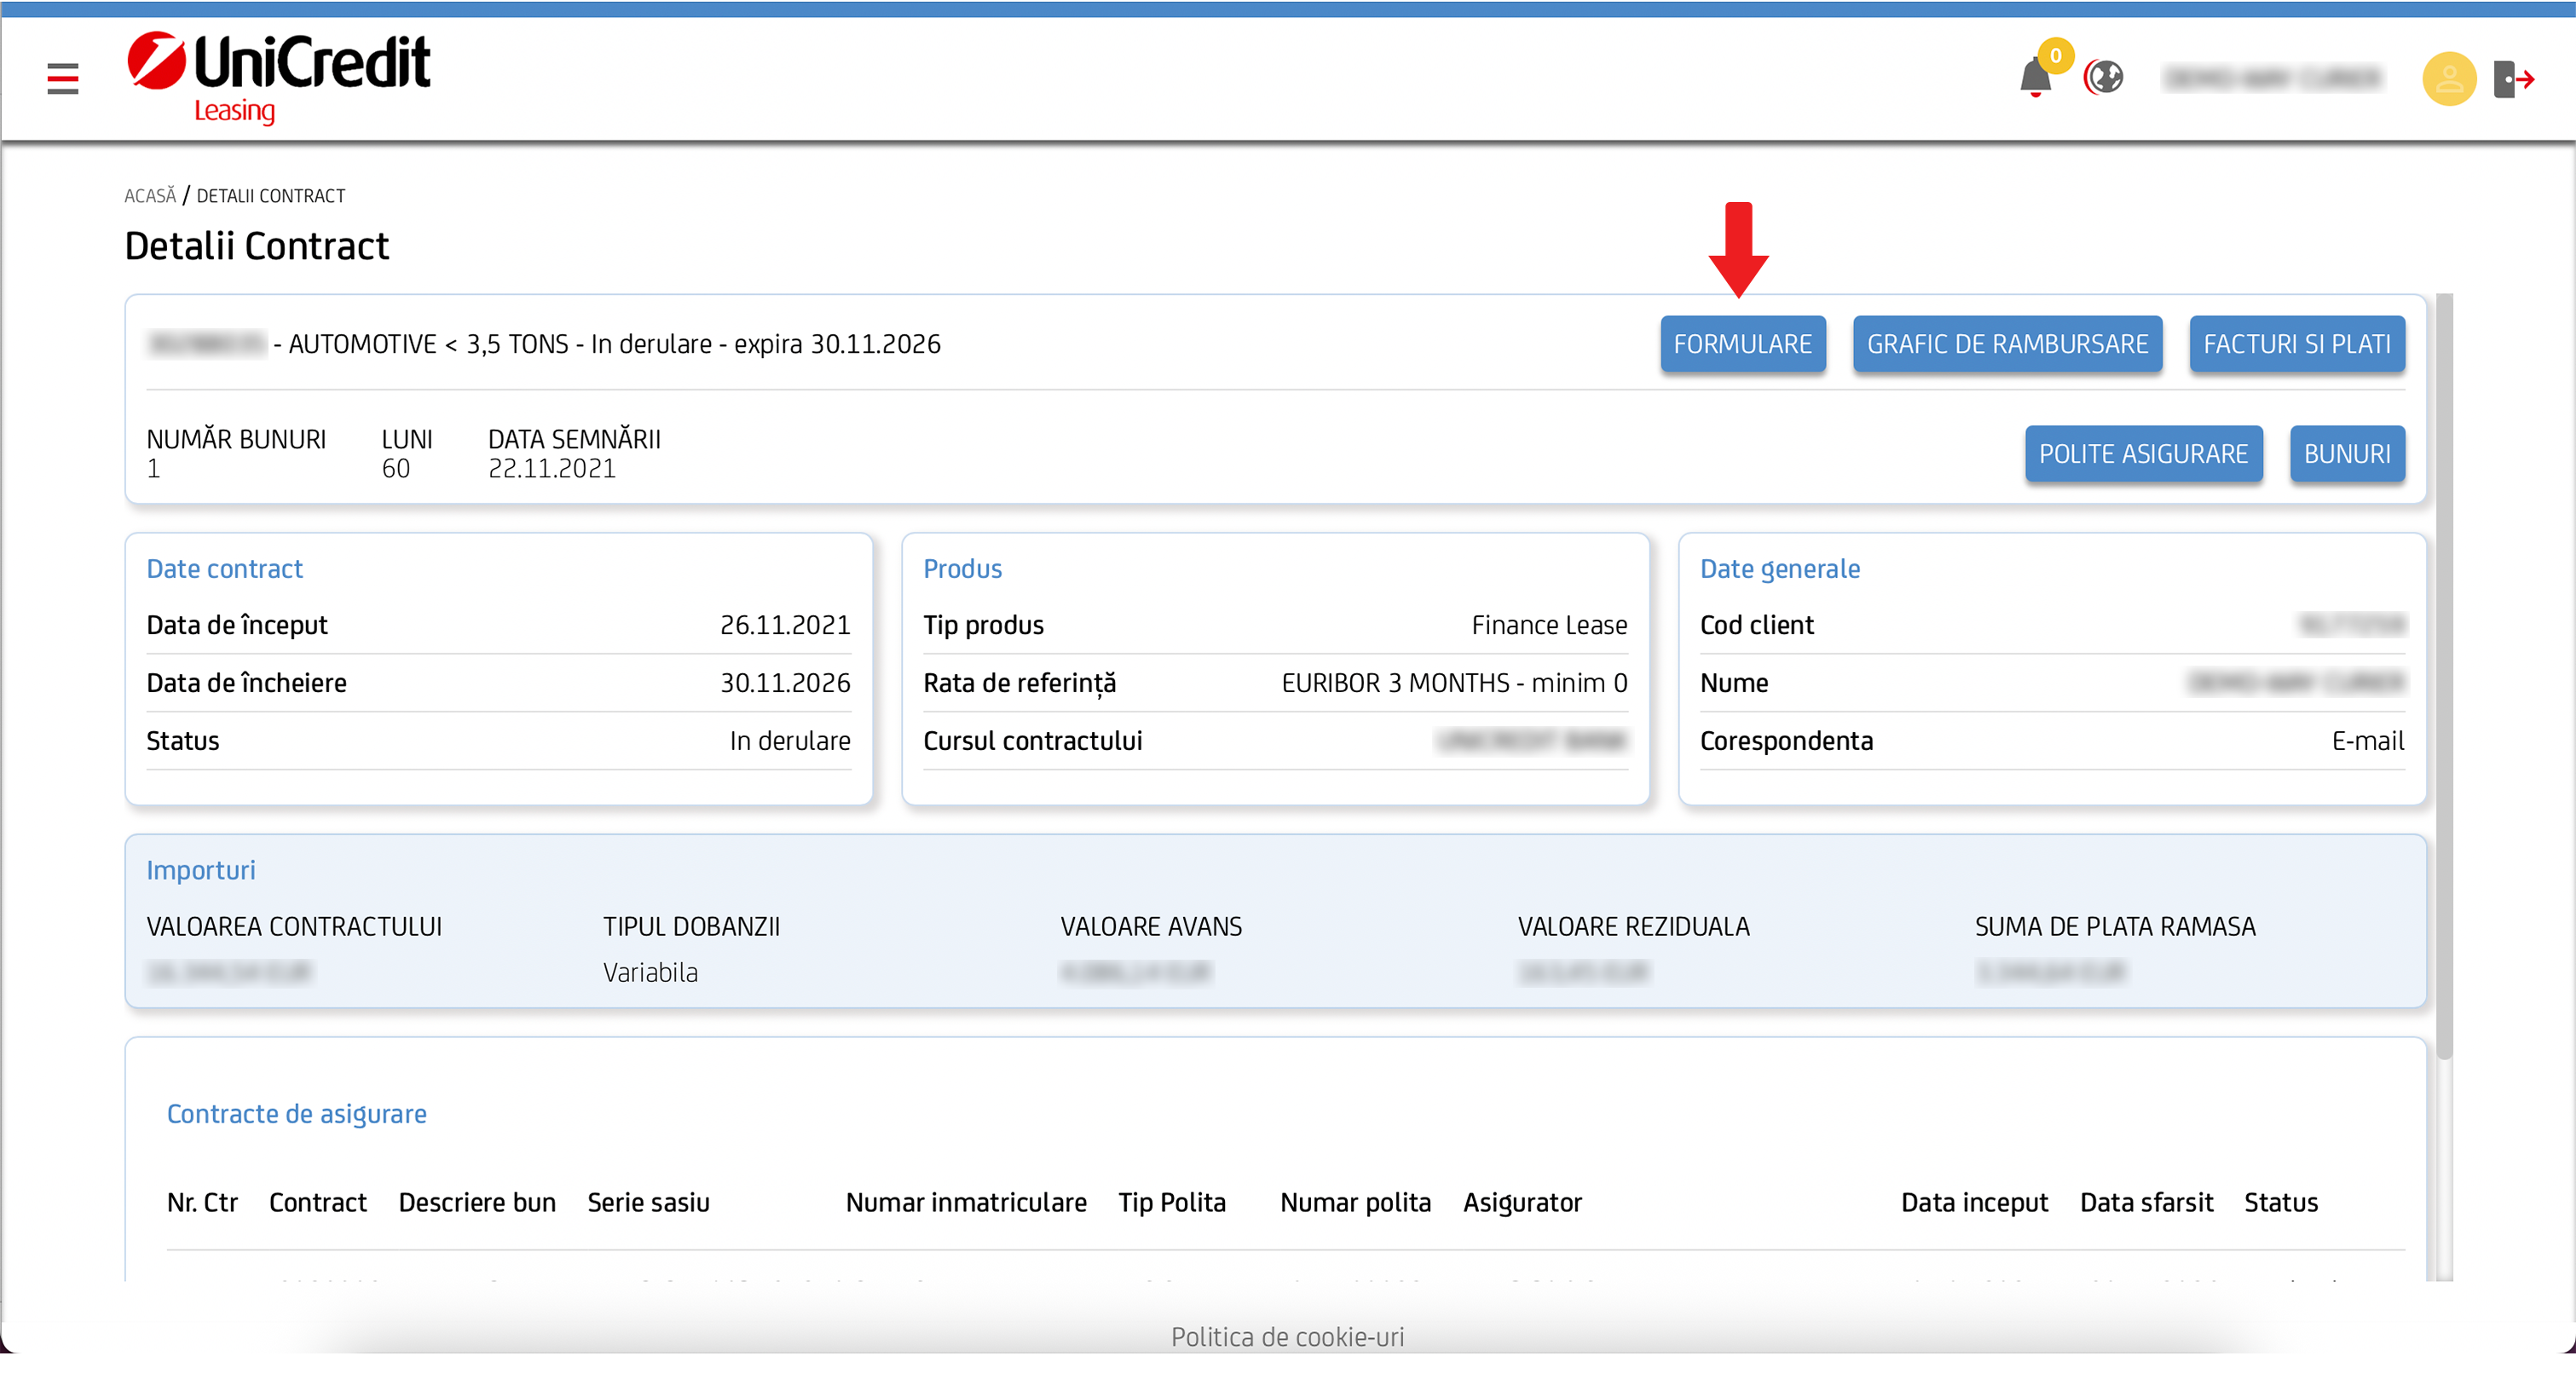Click TIPUL DOBANZII Variabila value
The height and width of the screenshot is (1379, 2576).
[650, 973]
